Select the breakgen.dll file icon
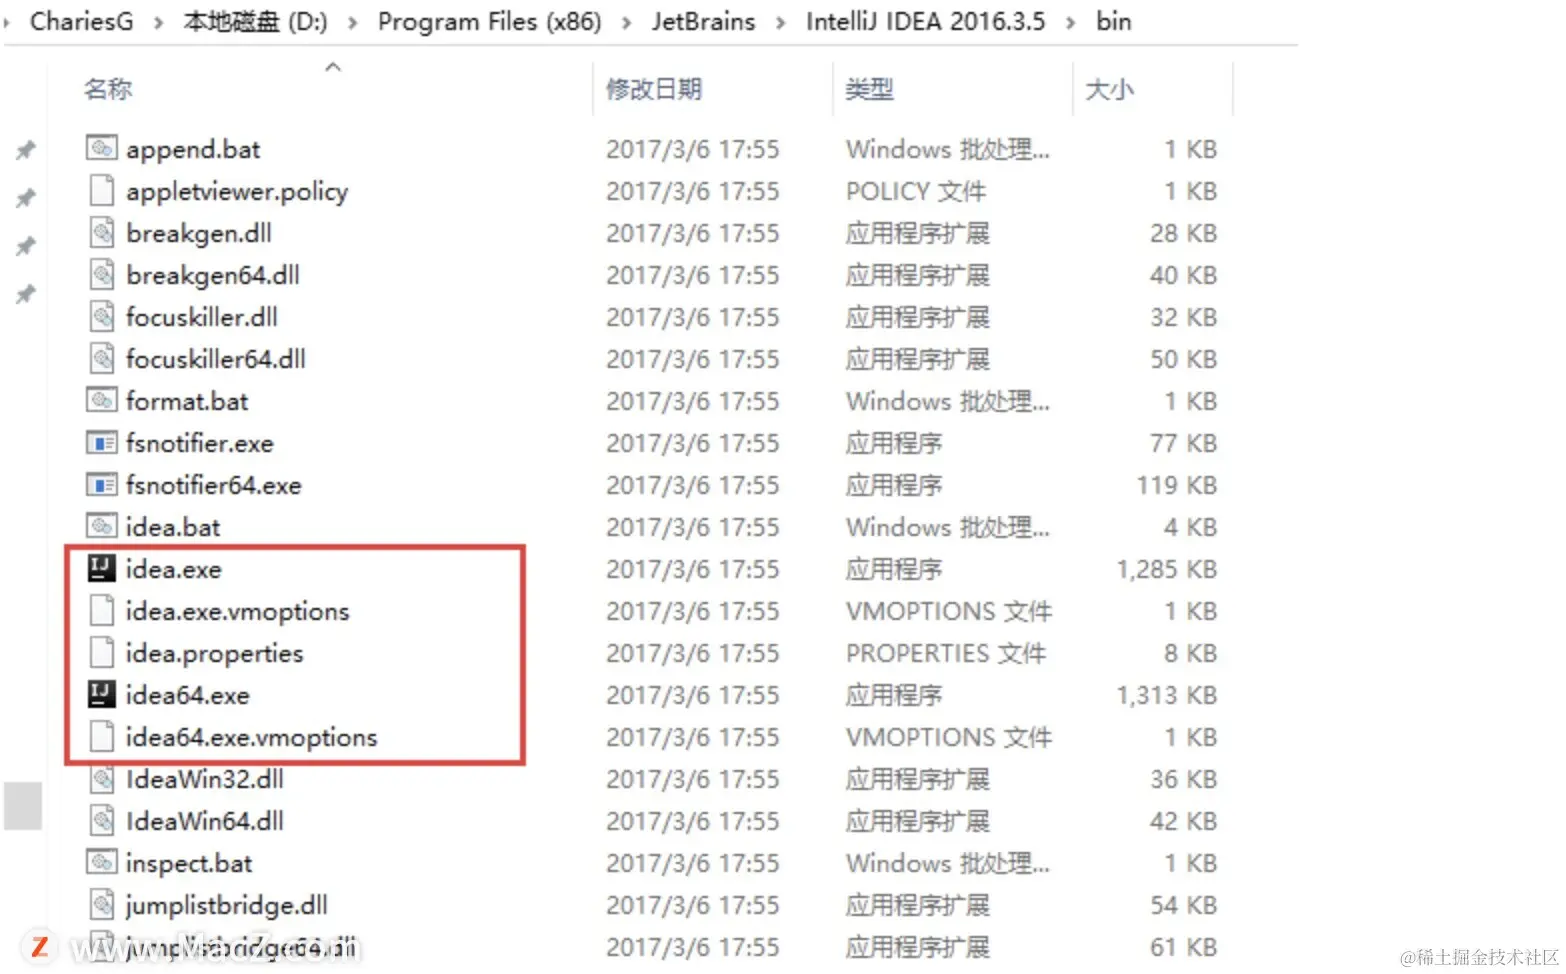 tap(101, 233)
